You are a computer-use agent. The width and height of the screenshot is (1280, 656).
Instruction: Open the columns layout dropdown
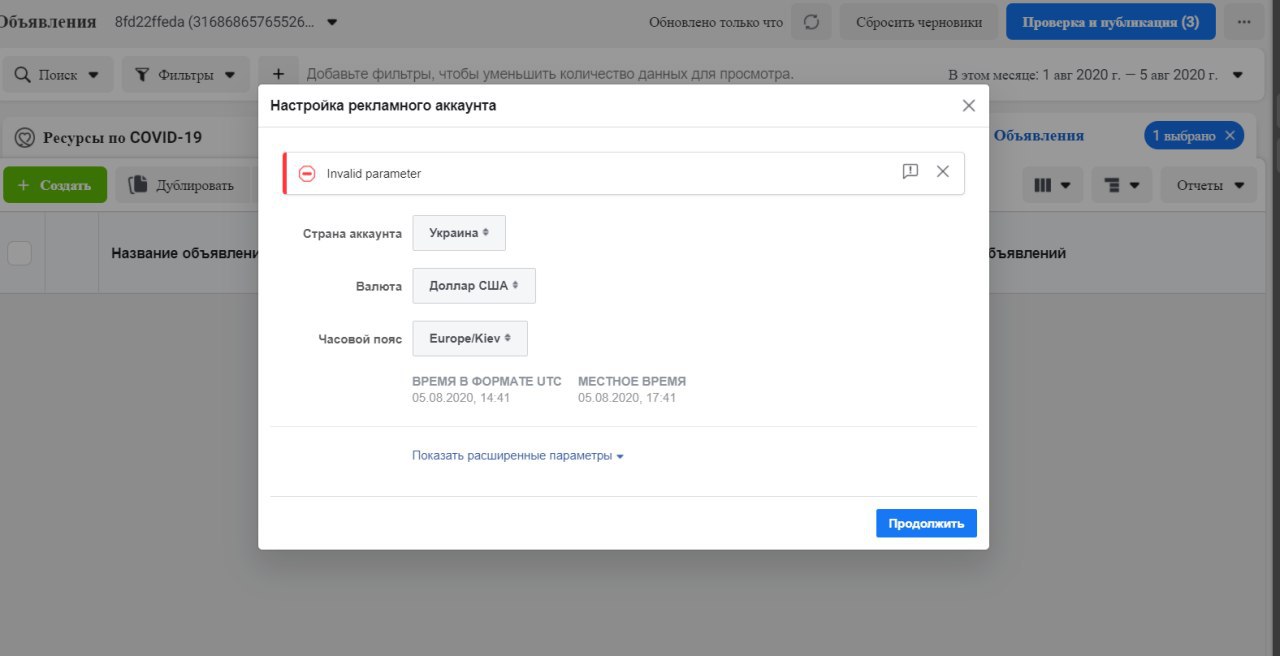[1052, 185]
